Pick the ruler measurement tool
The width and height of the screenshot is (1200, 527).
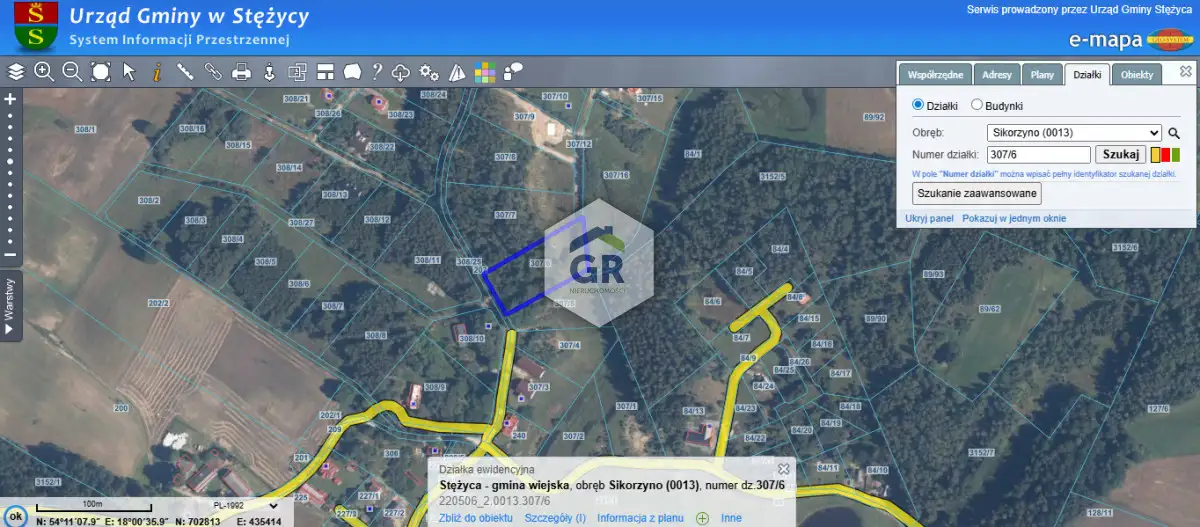185,71
